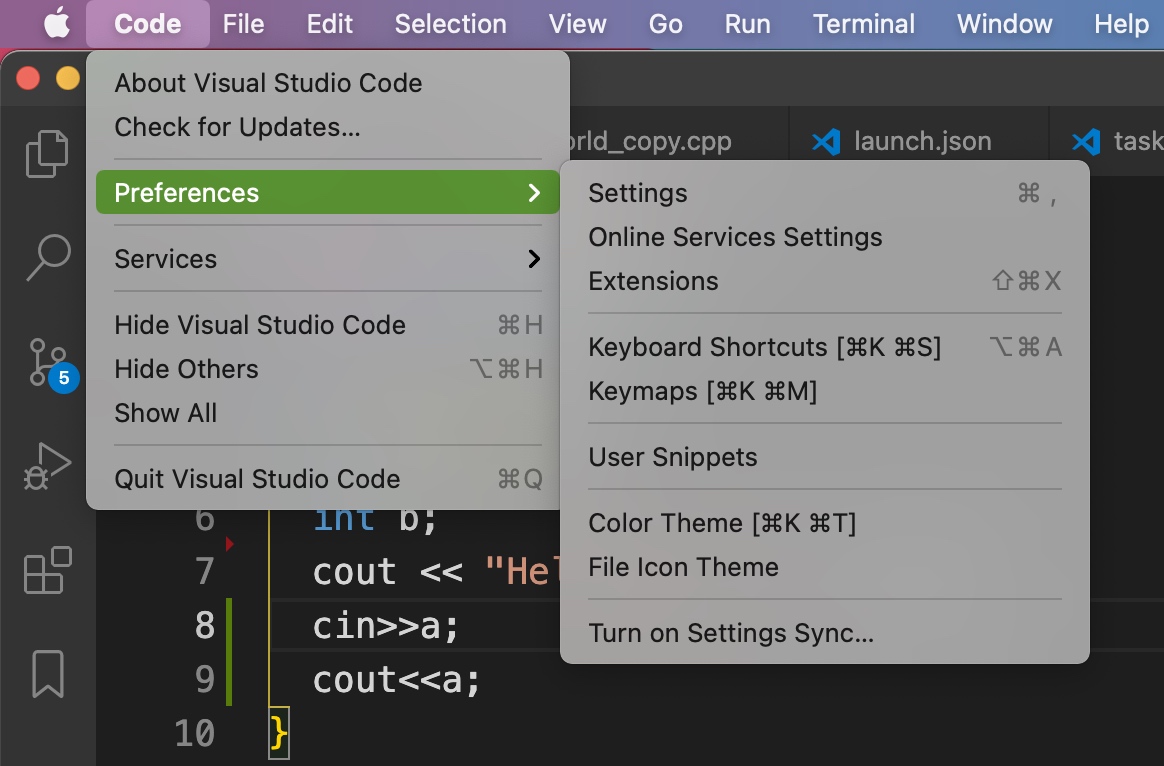The image size is (1164, 766).
Task: Open the Extensions icon in activity bar
Action: click(x=47, y=571)
